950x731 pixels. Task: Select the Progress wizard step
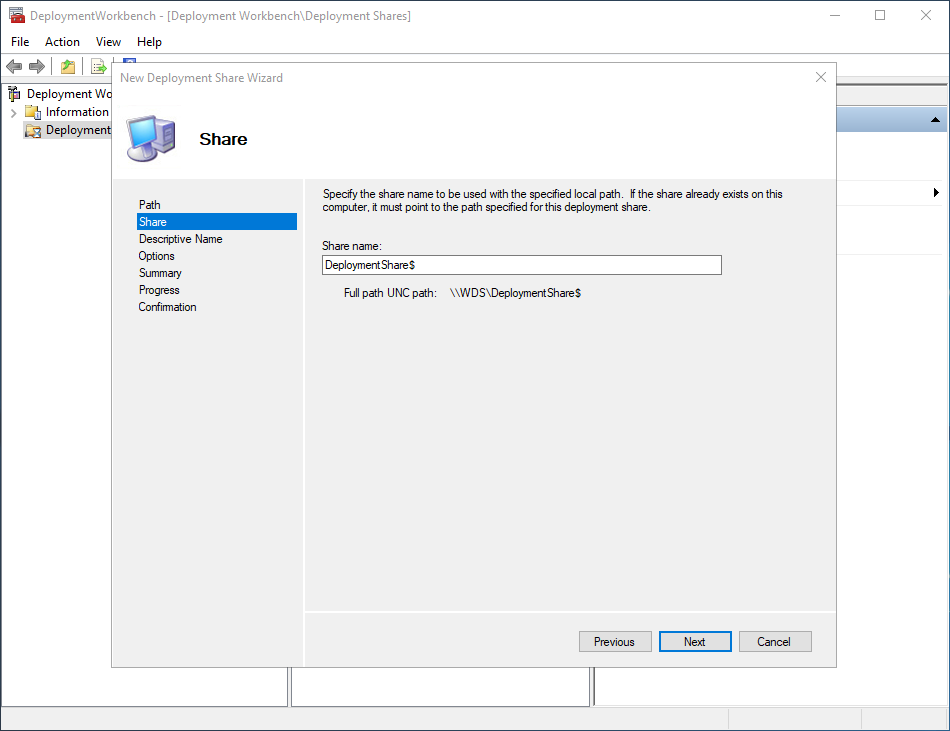click(x=159, y=289)
